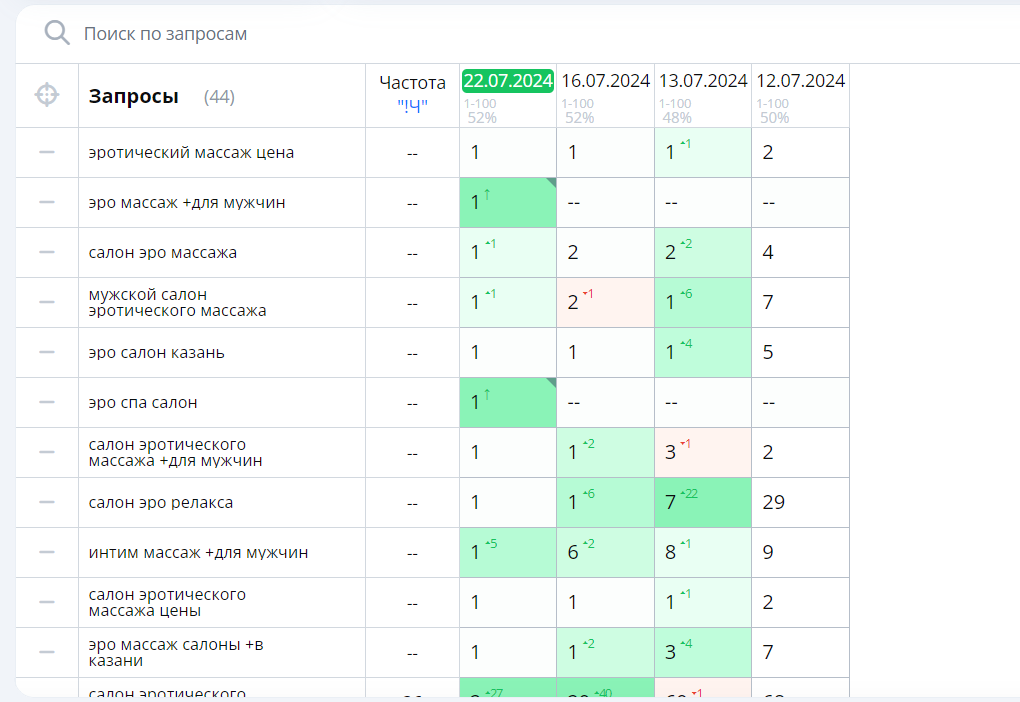Select the 13.07.2024 date column header
This screenshot has height=702, width=1020.
pyautogui.click(x=703, y=81)
